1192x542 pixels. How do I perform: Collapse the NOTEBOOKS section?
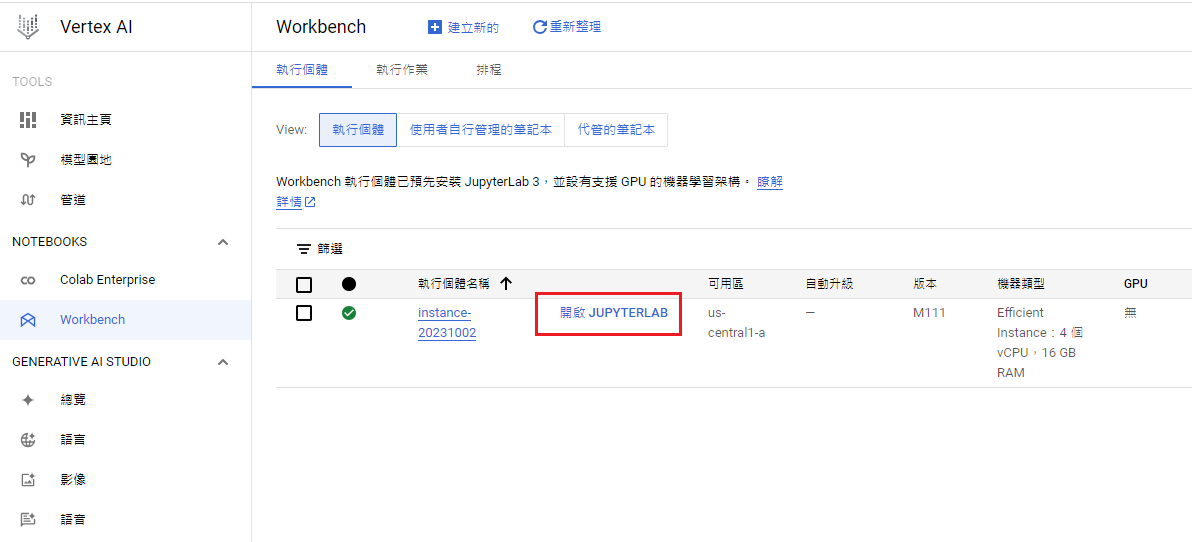[x=223, y=242]
